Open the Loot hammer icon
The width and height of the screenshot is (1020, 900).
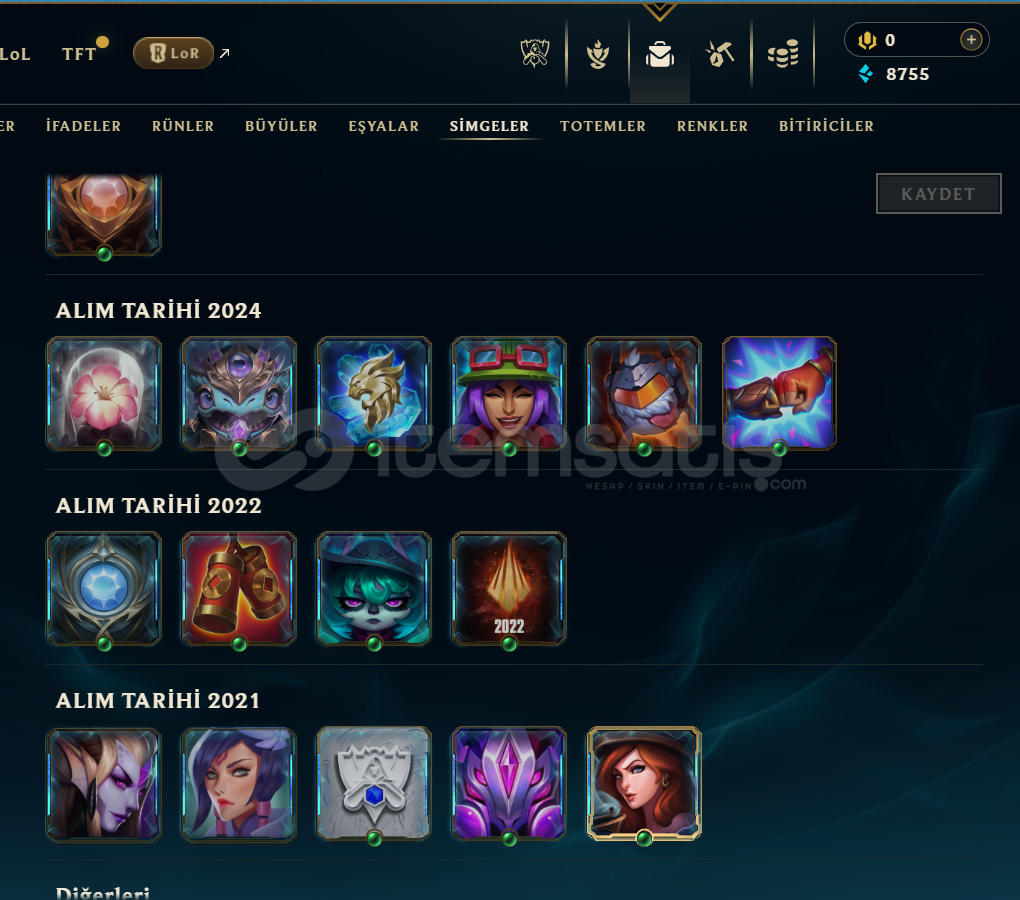[x=720, y=55]
